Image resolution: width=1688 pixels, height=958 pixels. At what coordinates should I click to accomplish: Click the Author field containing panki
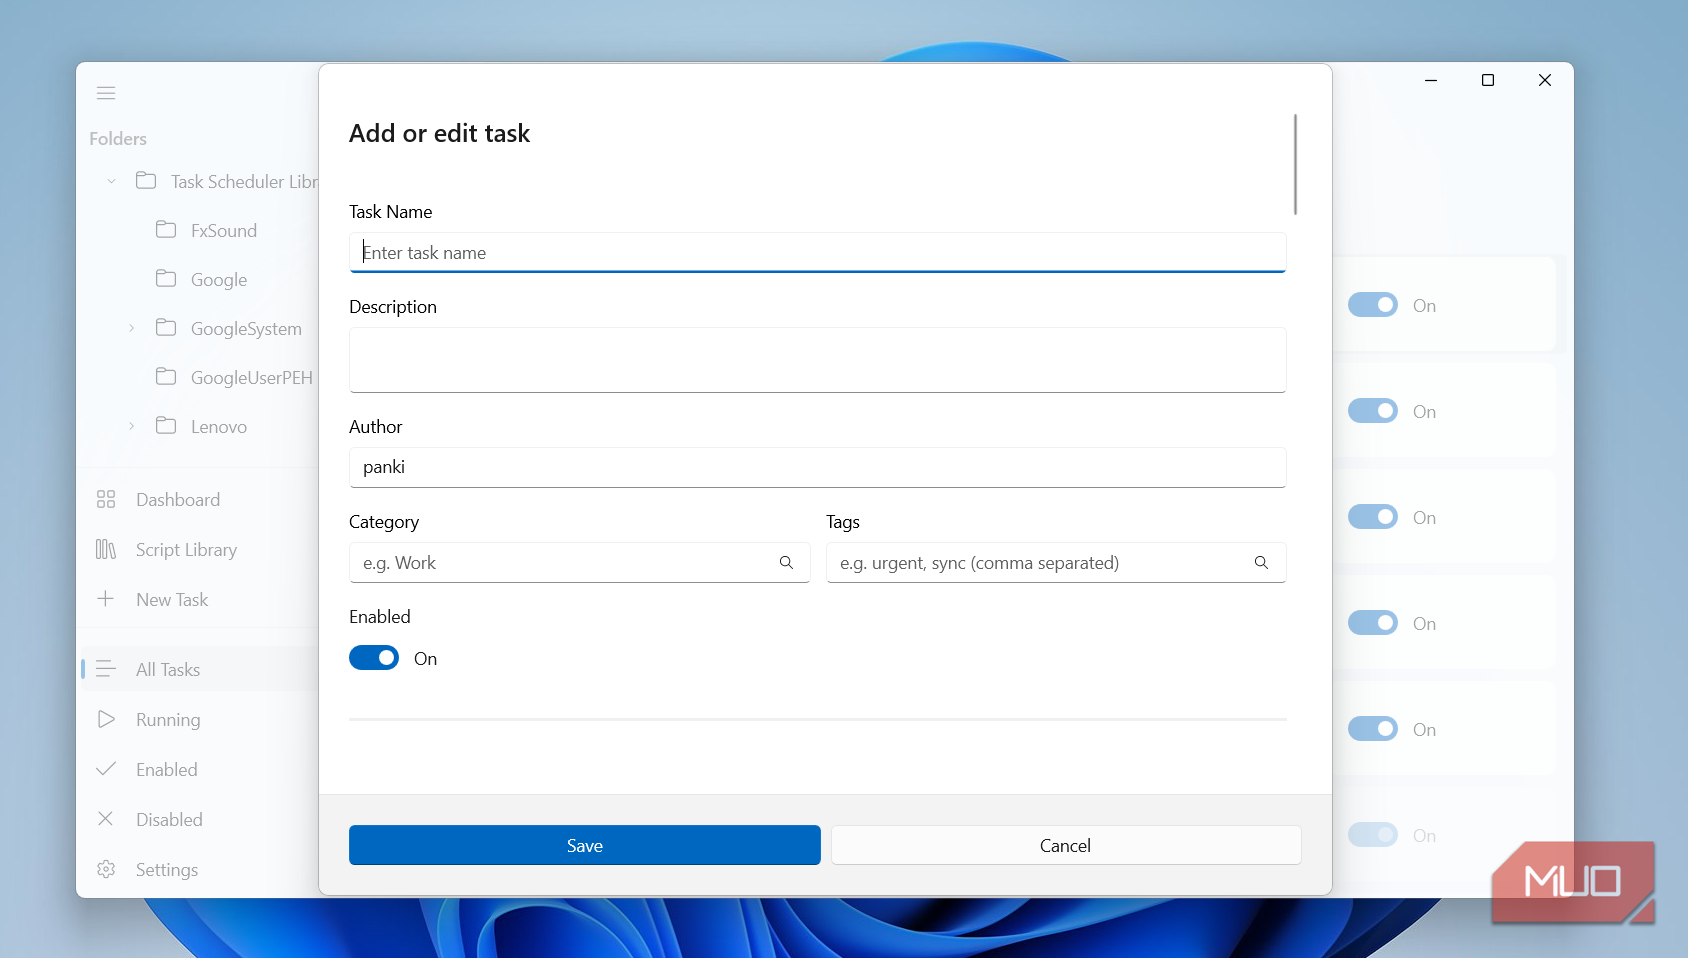818,467
